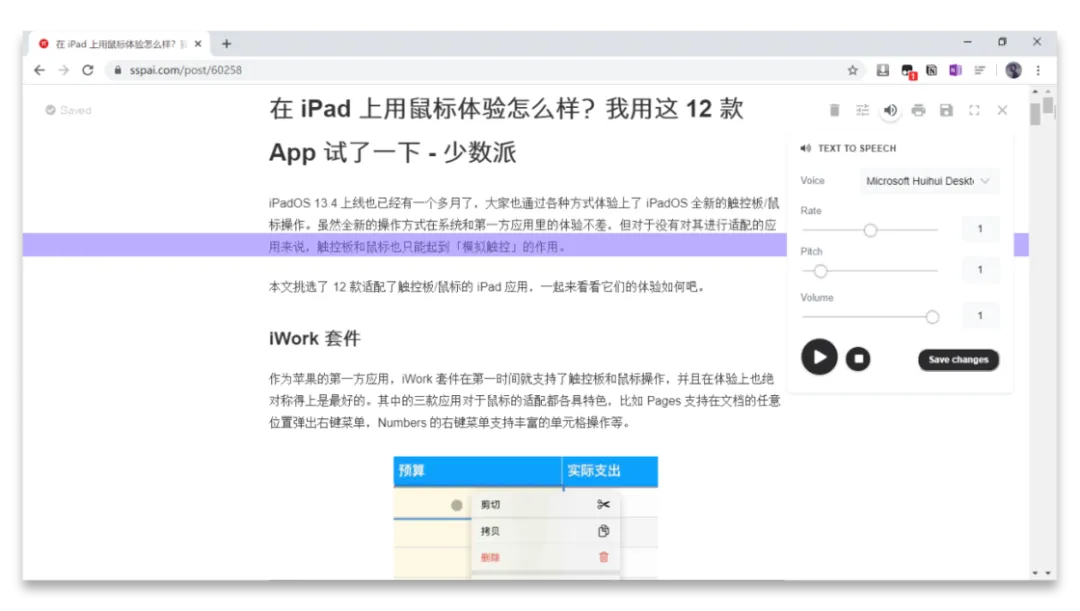Image resolution: width=1080 pixels, height=611 pixels.
Task: Click the OneNote extension icon
Action: tap(955, 70)
